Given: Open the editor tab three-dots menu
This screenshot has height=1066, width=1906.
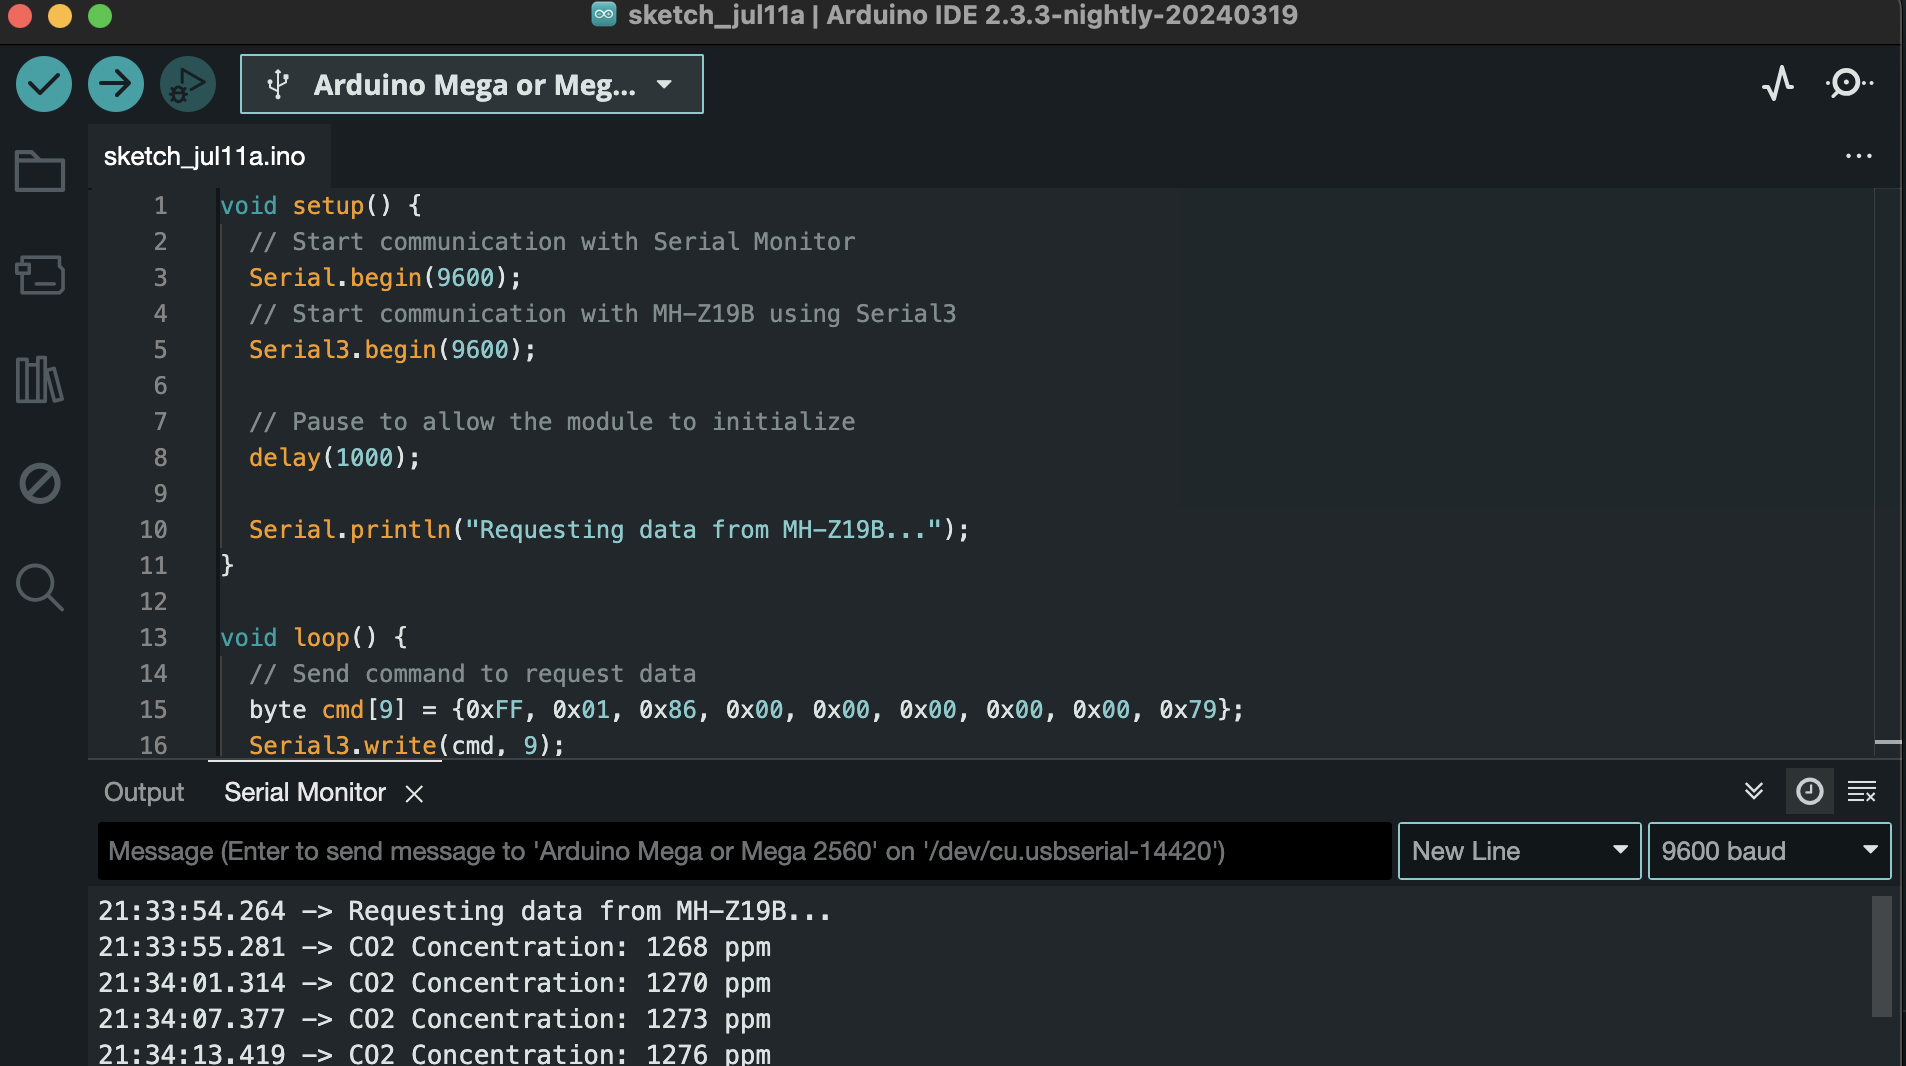Looking at the screenshot, I should click(x=1859, y=156).
